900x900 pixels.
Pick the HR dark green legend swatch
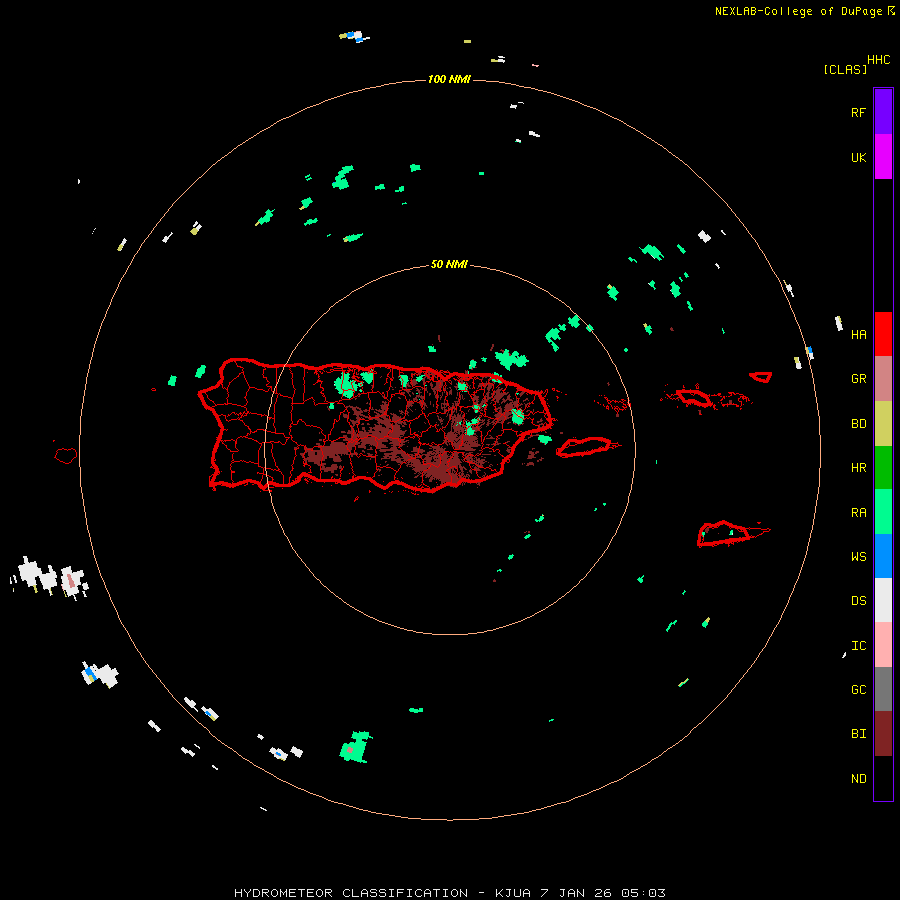[883, 467]
